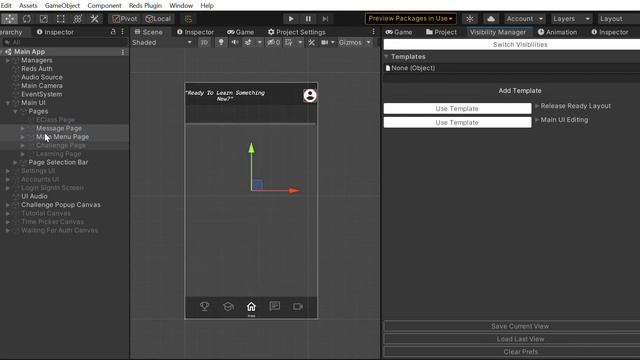
Task: Step one frame forward
Action: pos(325,19)
